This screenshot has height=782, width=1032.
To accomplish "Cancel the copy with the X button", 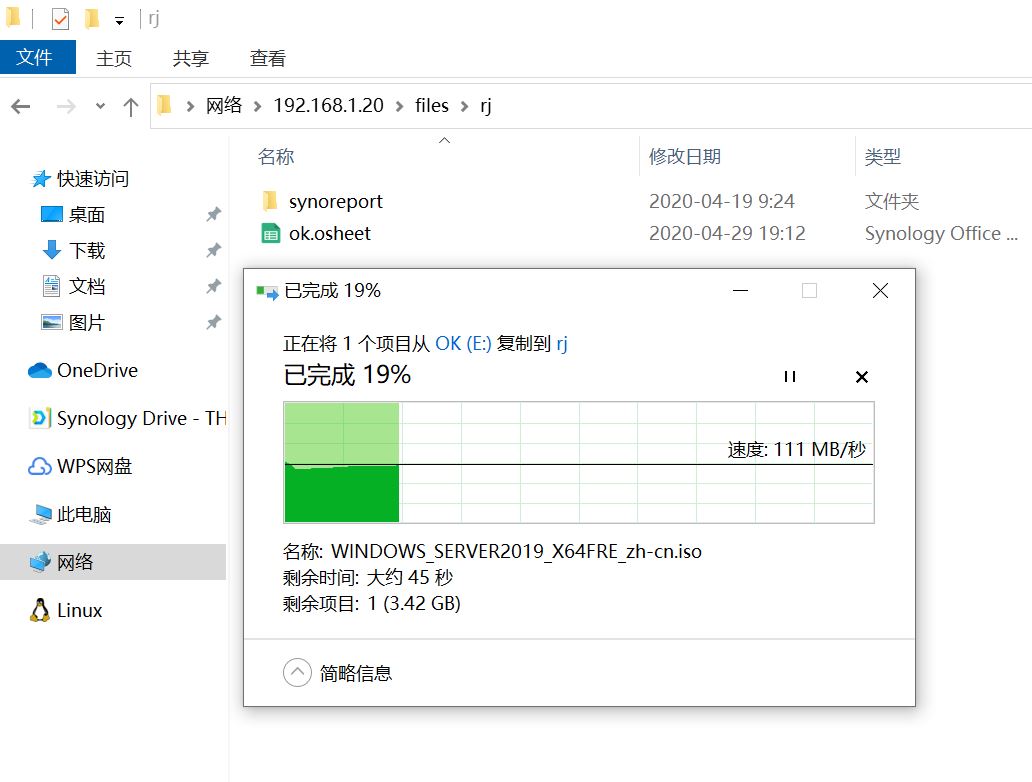I will (862, 377).
